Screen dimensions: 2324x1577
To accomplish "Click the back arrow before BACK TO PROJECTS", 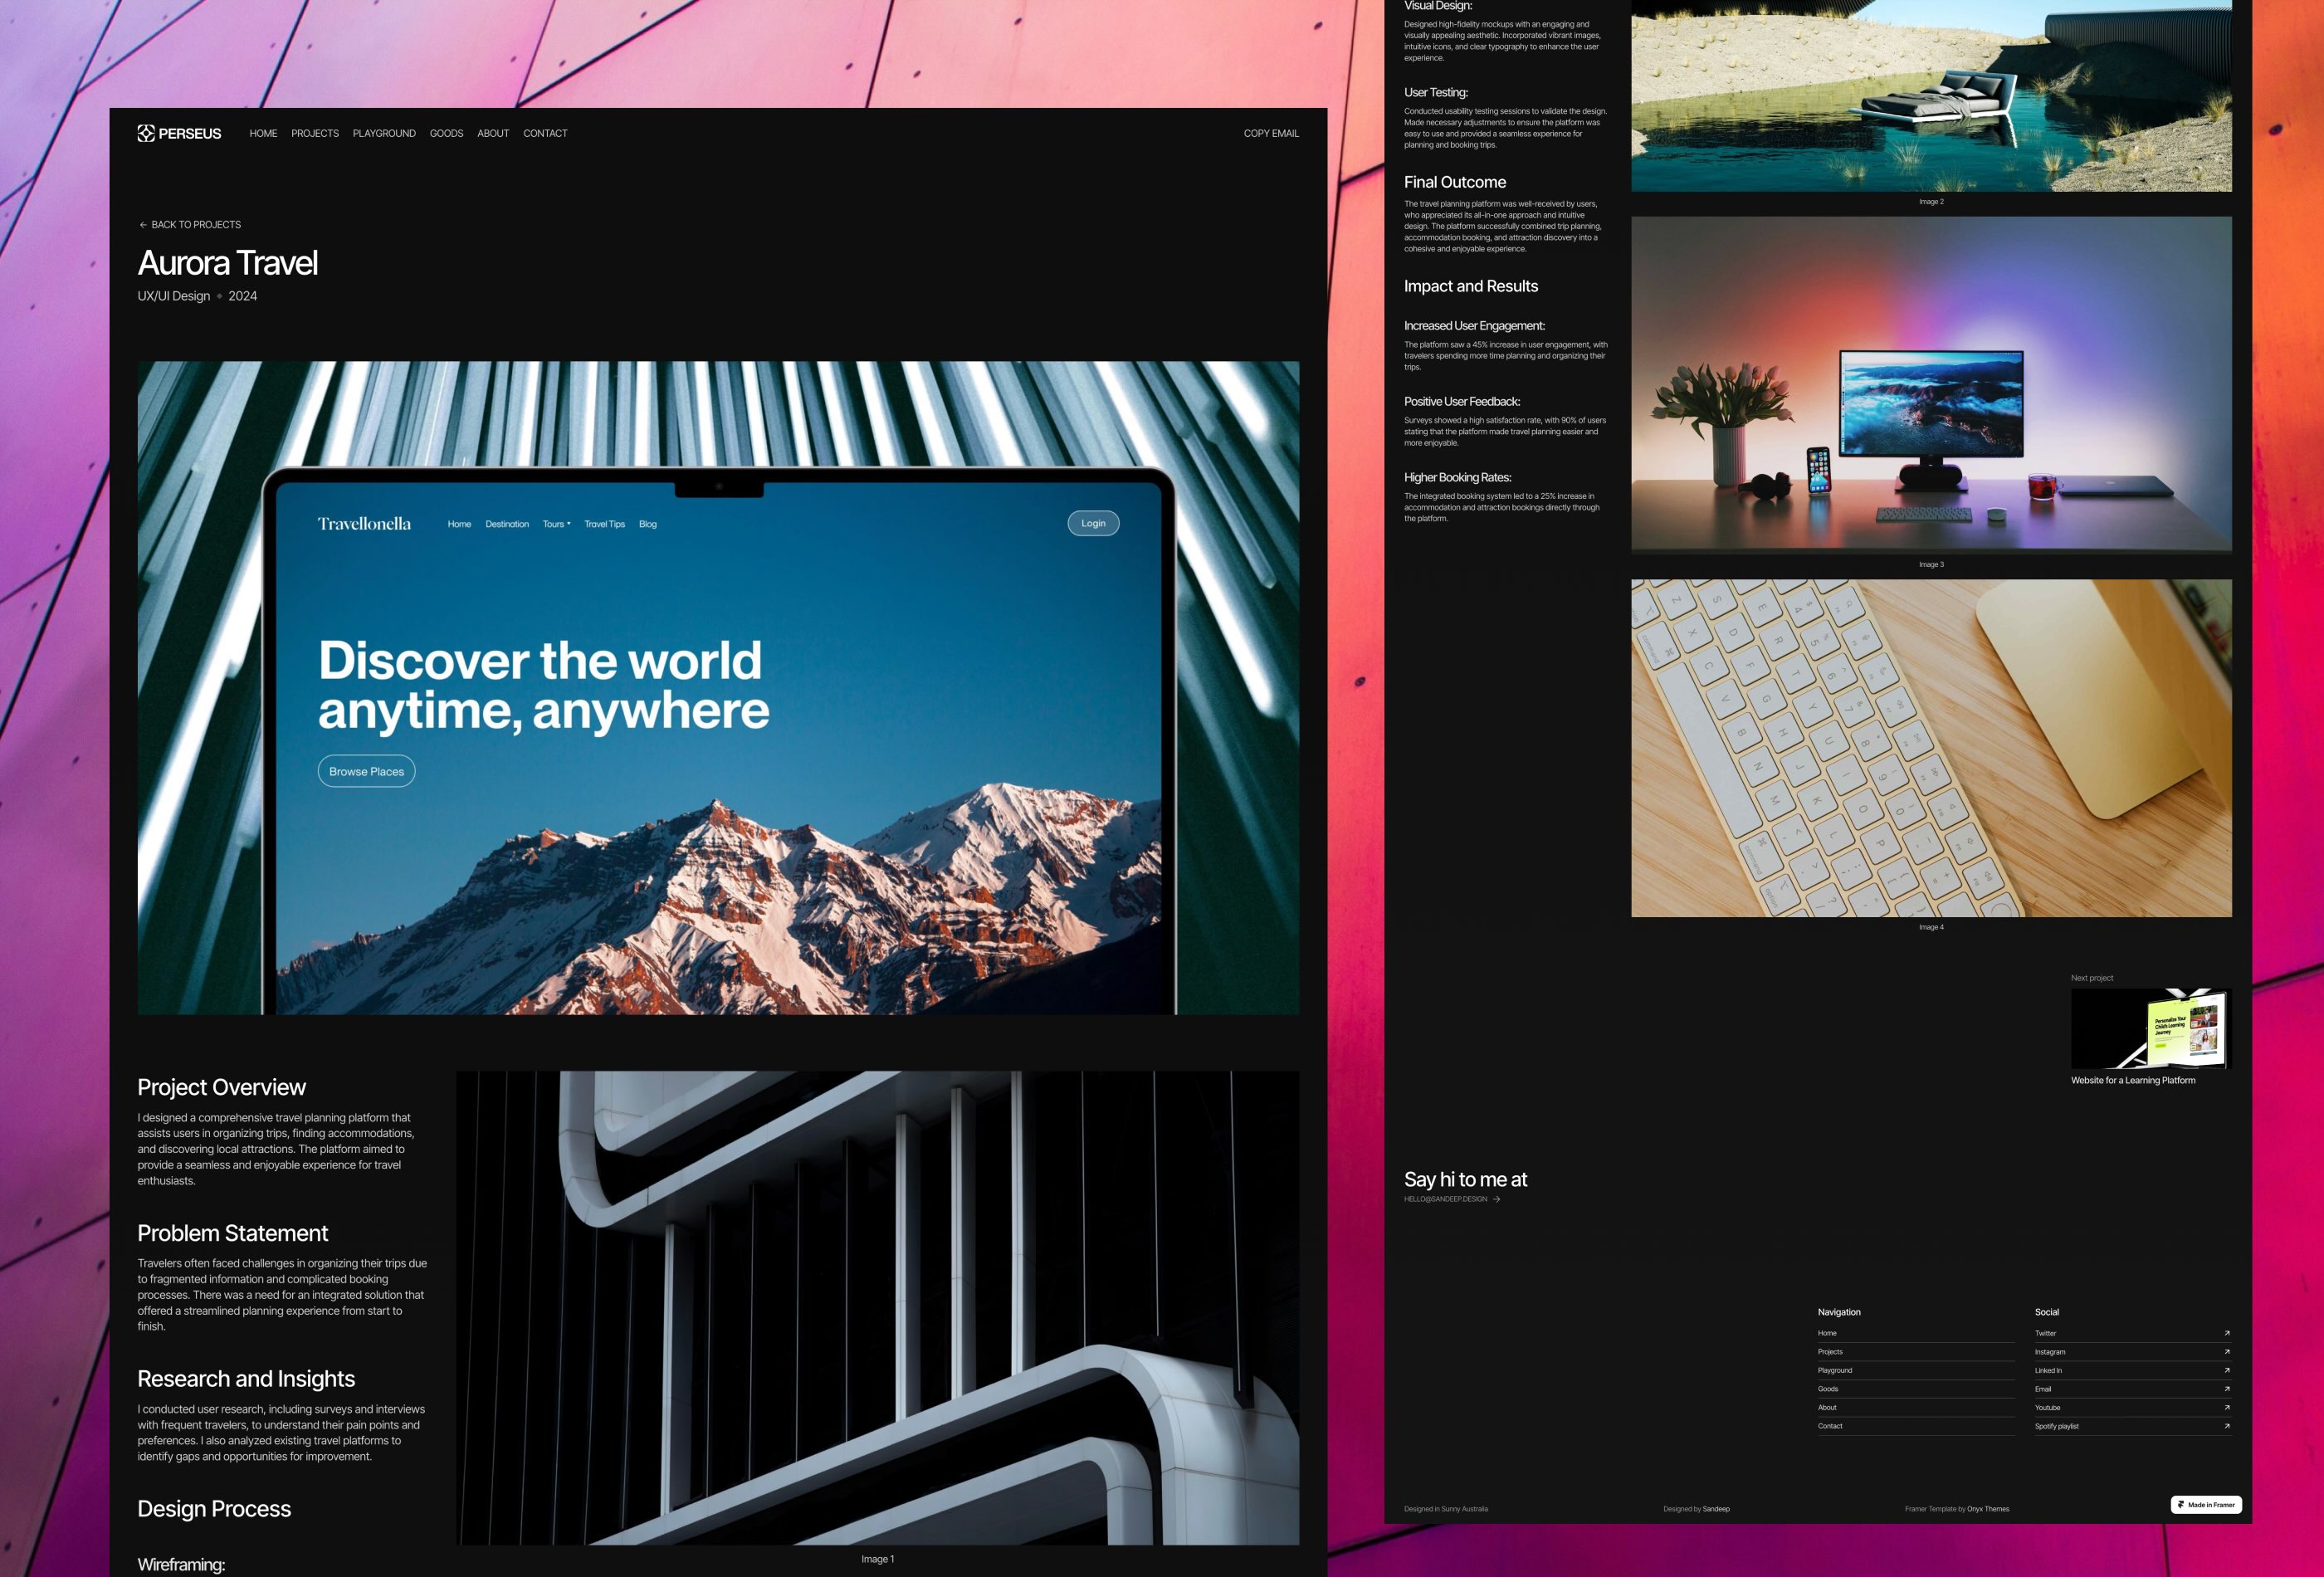I will tap(142, 224).
